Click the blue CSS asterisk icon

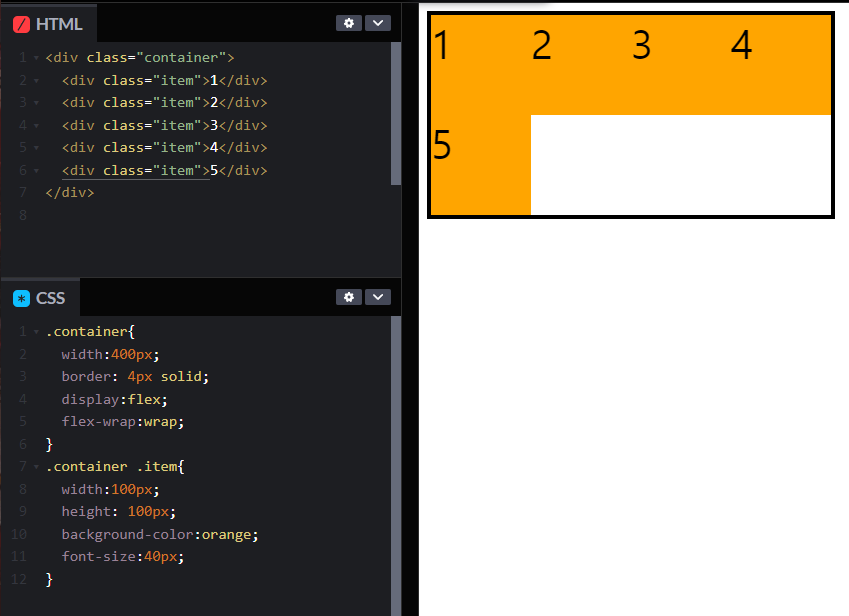(22, 298)
